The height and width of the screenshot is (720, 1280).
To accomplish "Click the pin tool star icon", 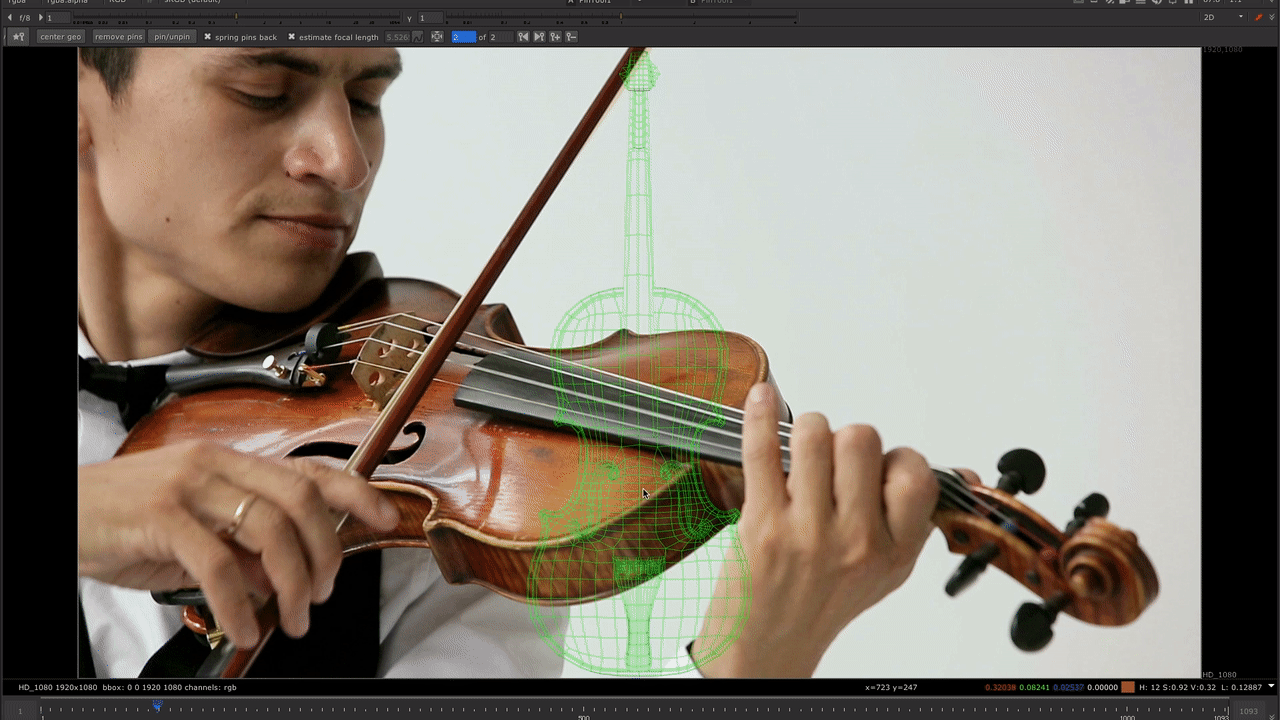I will (18, 37).
